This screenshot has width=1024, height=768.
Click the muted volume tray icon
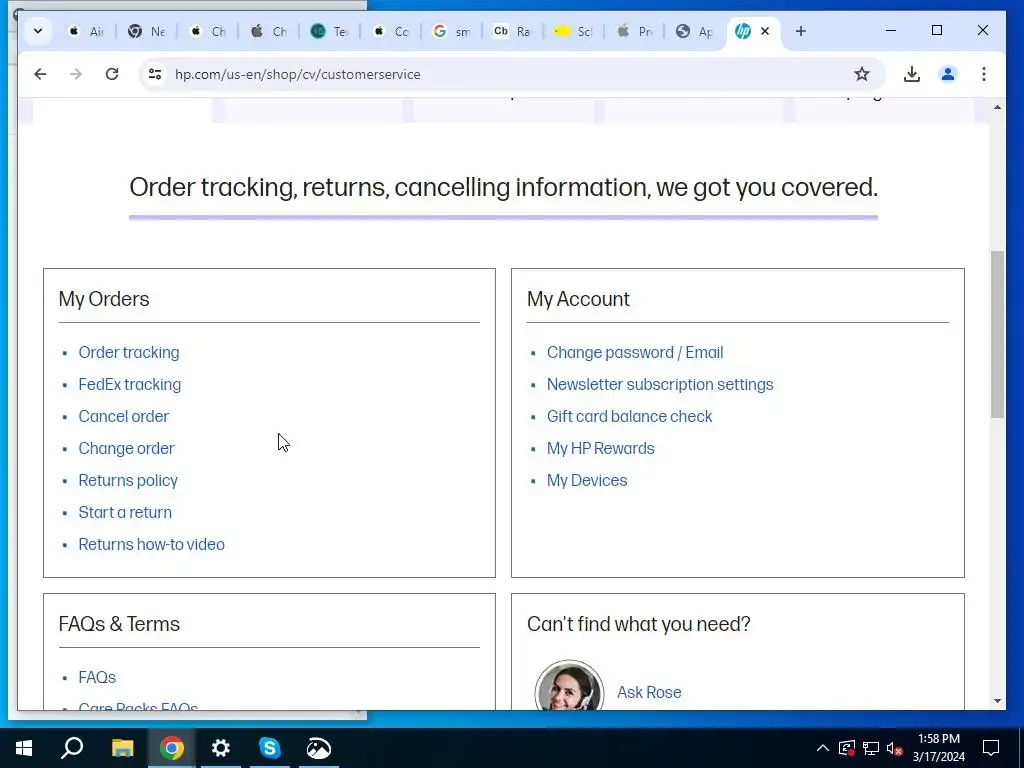pos(895,748)
